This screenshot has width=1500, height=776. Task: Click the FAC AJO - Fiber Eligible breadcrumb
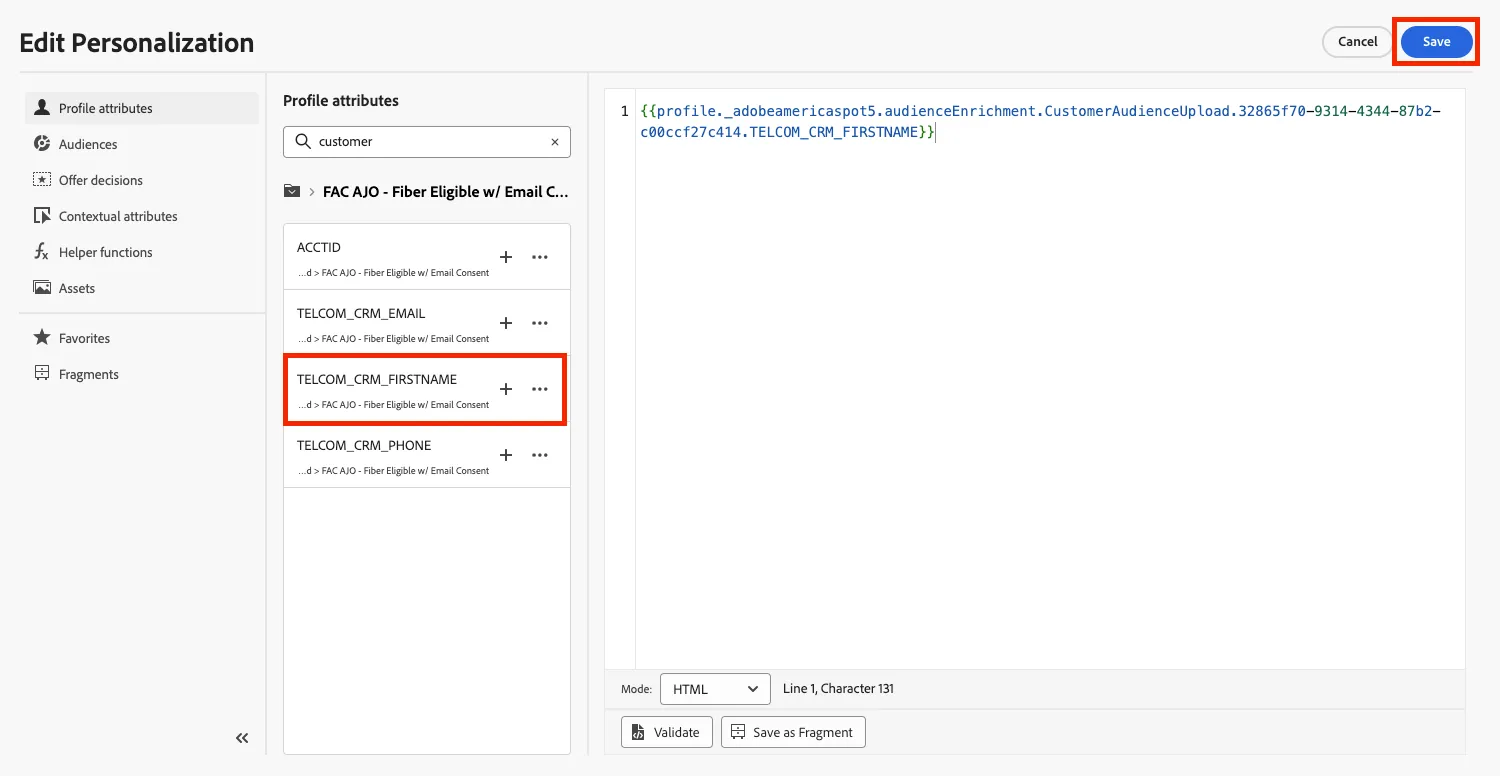446,191
